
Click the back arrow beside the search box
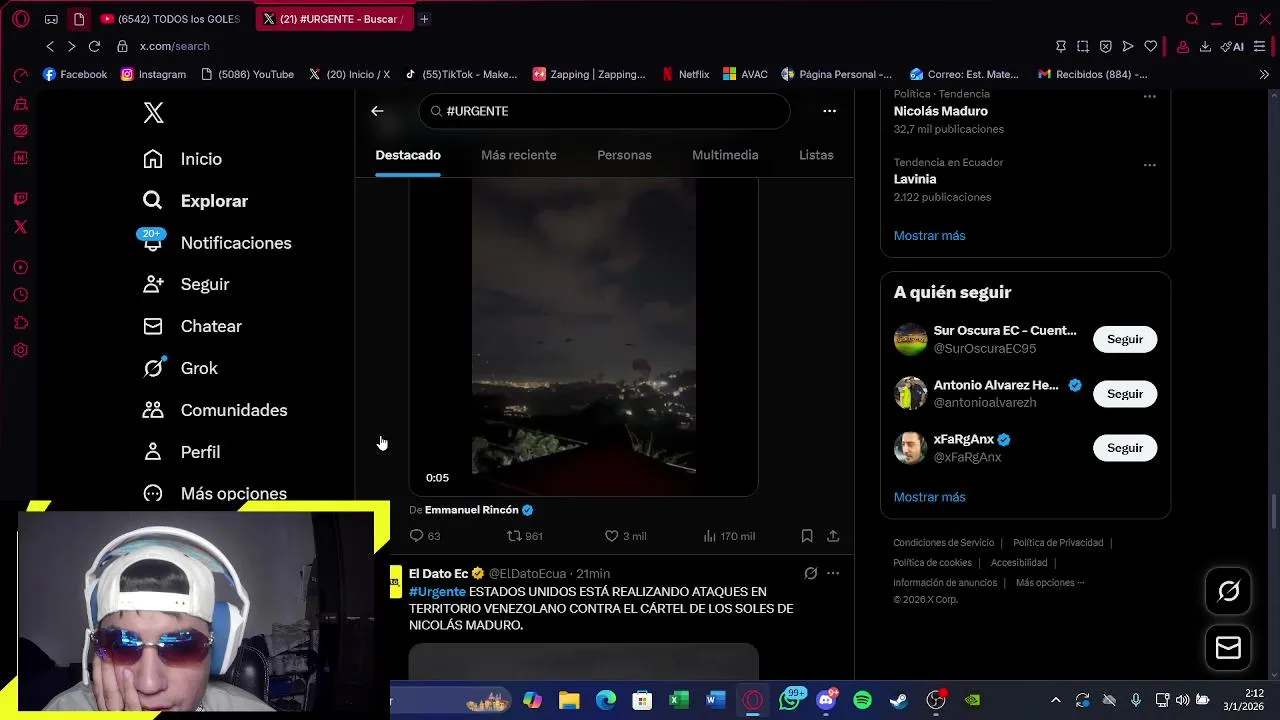point(377,111)
